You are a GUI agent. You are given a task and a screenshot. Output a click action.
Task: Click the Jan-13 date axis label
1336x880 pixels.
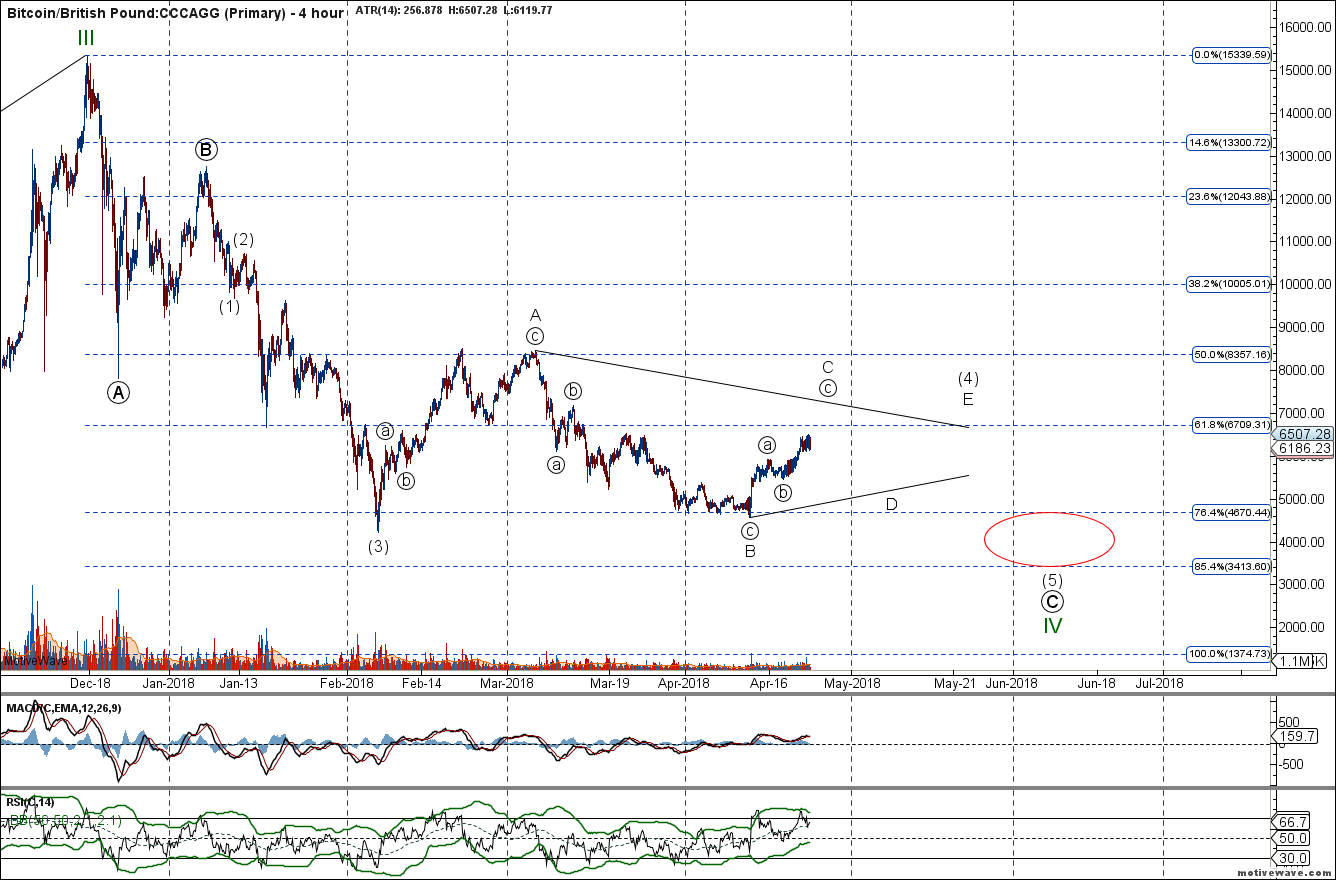point(238,683)
